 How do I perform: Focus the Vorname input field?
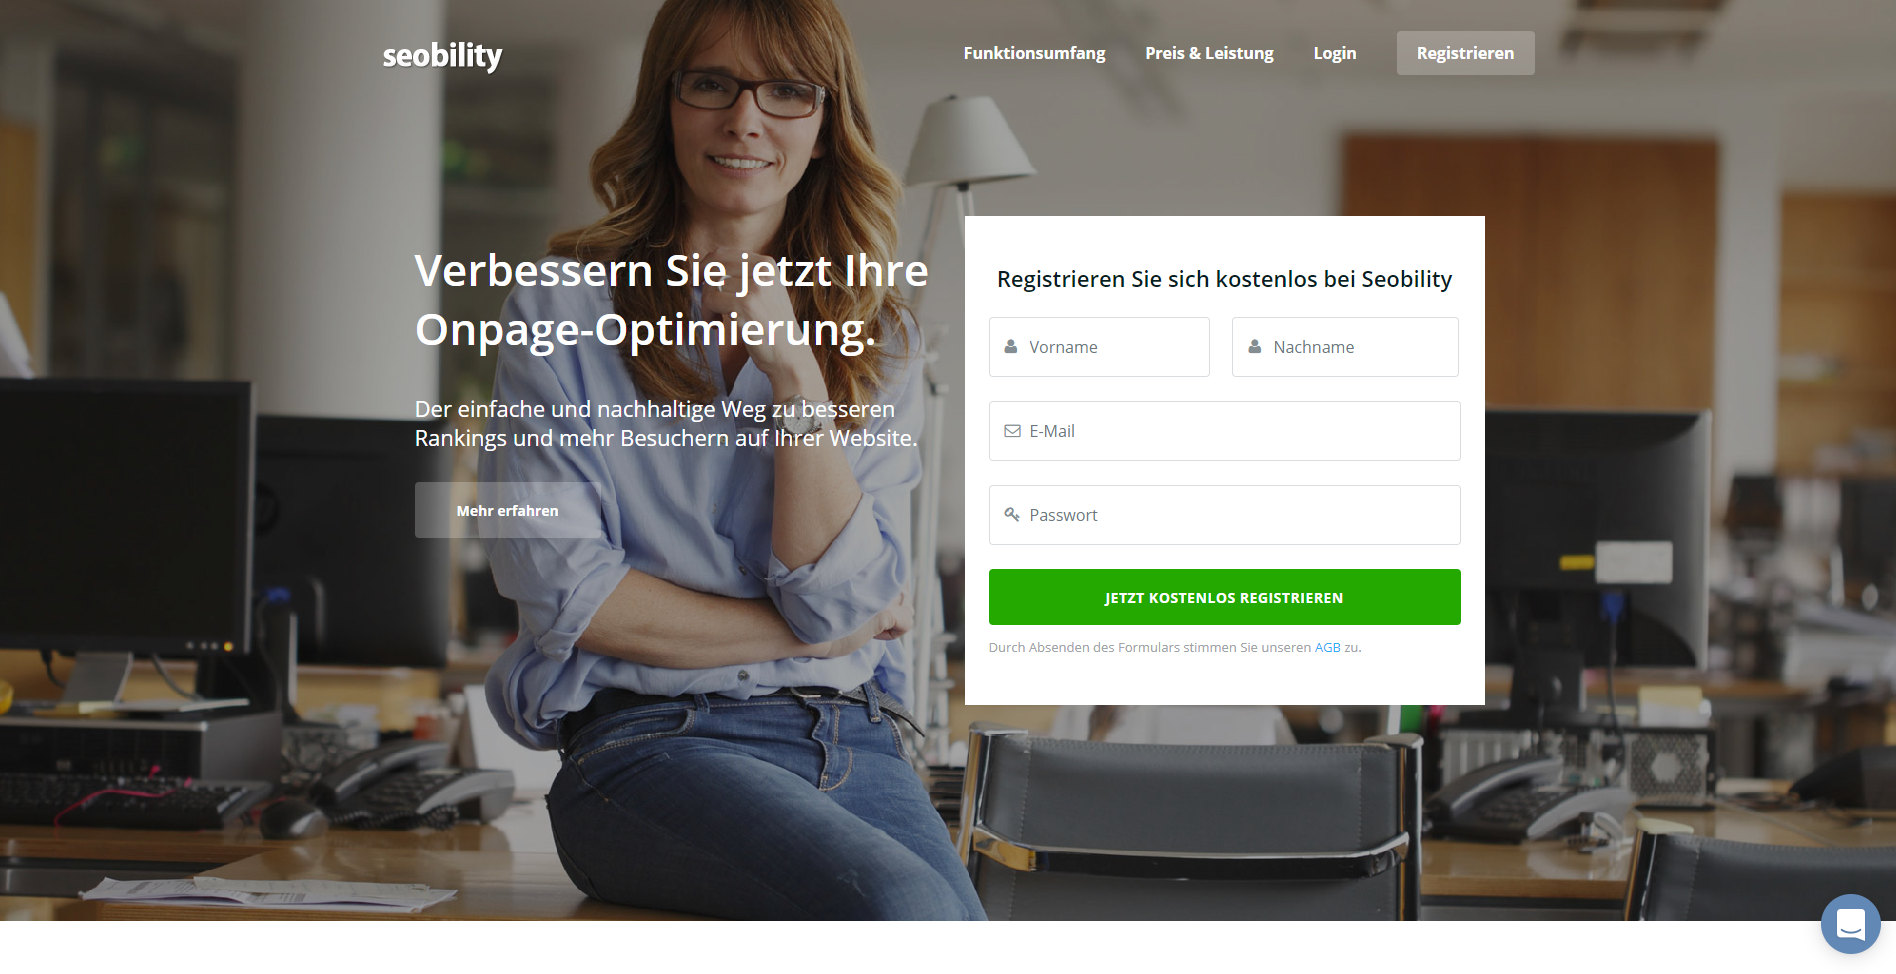1099,347
